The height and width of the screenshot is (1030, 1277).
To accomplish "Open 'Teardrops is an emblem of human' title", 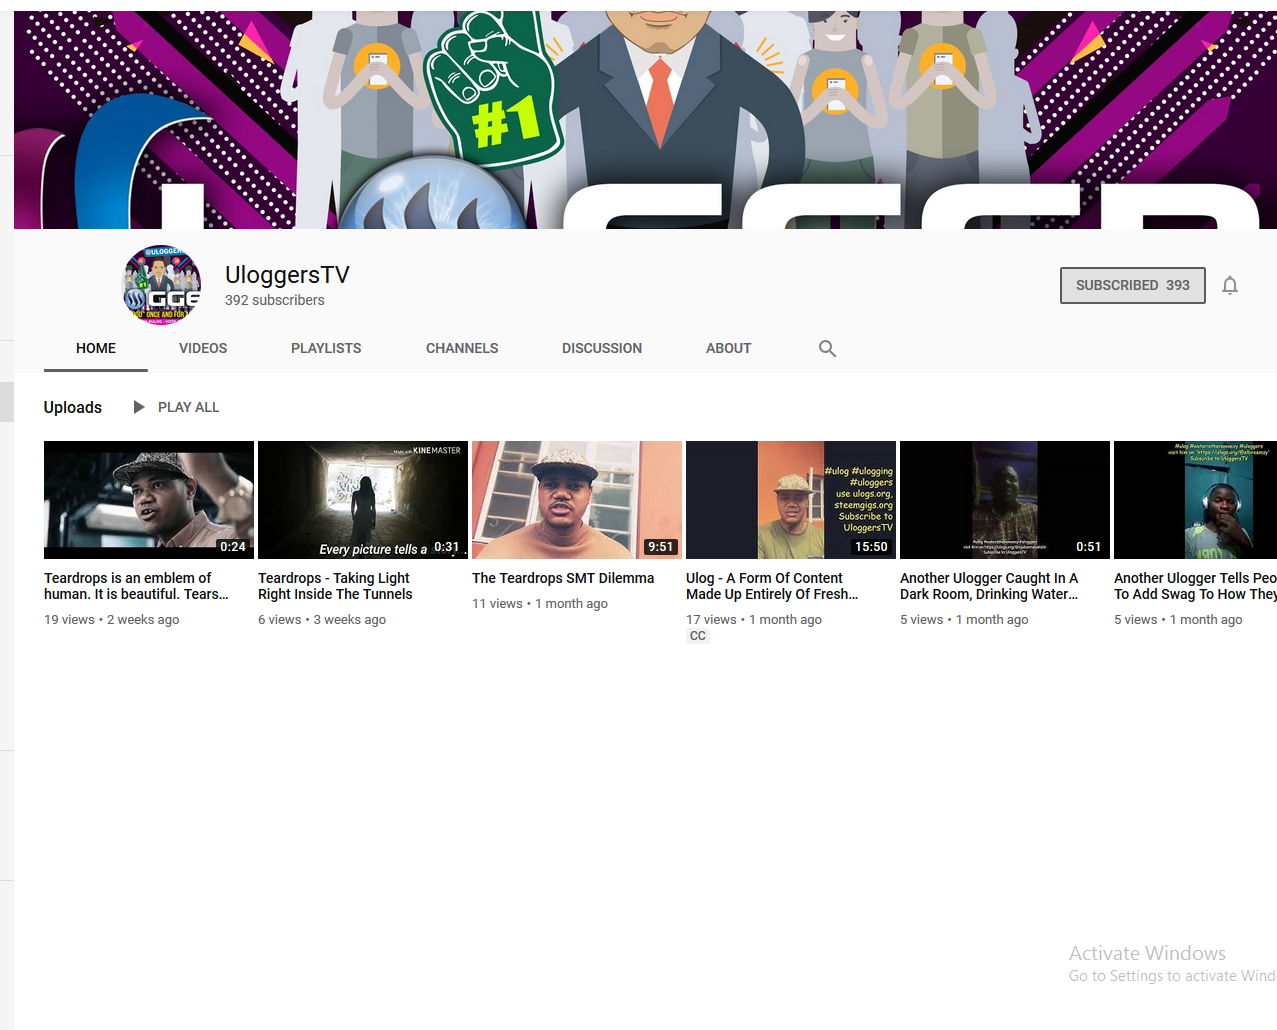I will pyautogui.click(x=136, y=586).
